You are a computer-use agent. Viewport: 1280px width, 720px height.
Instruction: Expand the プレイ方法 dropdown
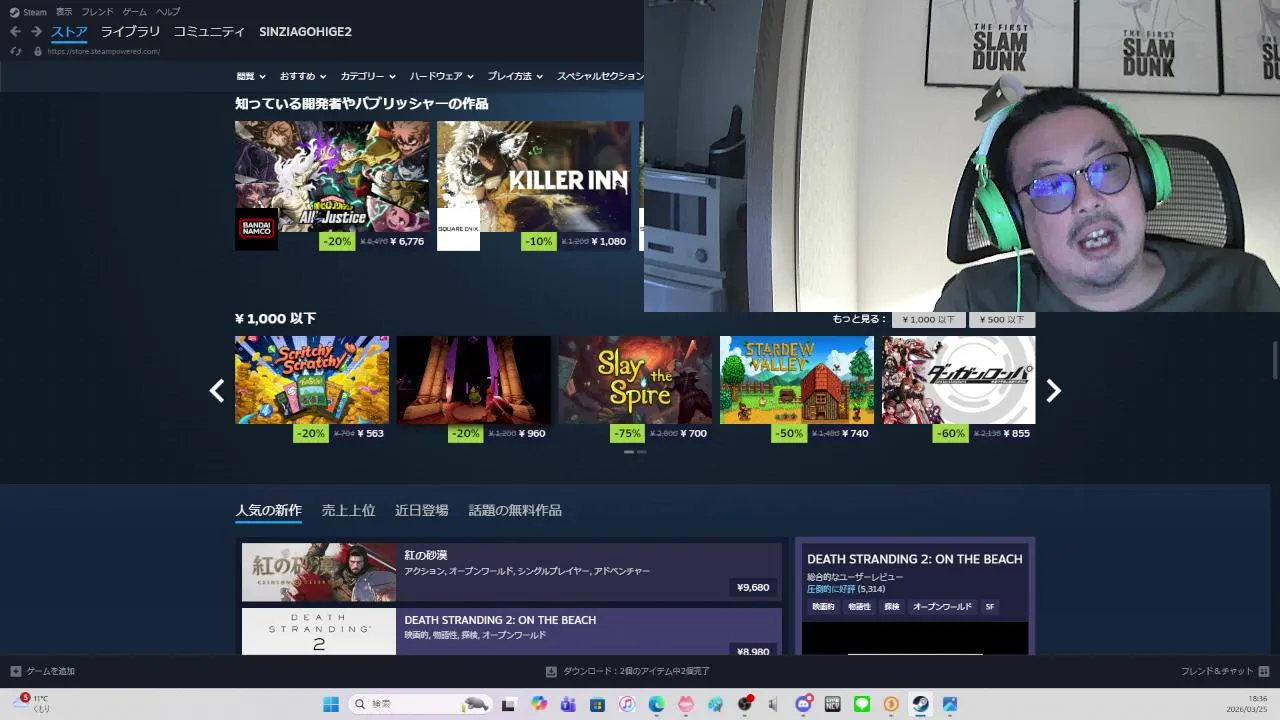pos(515,76)
